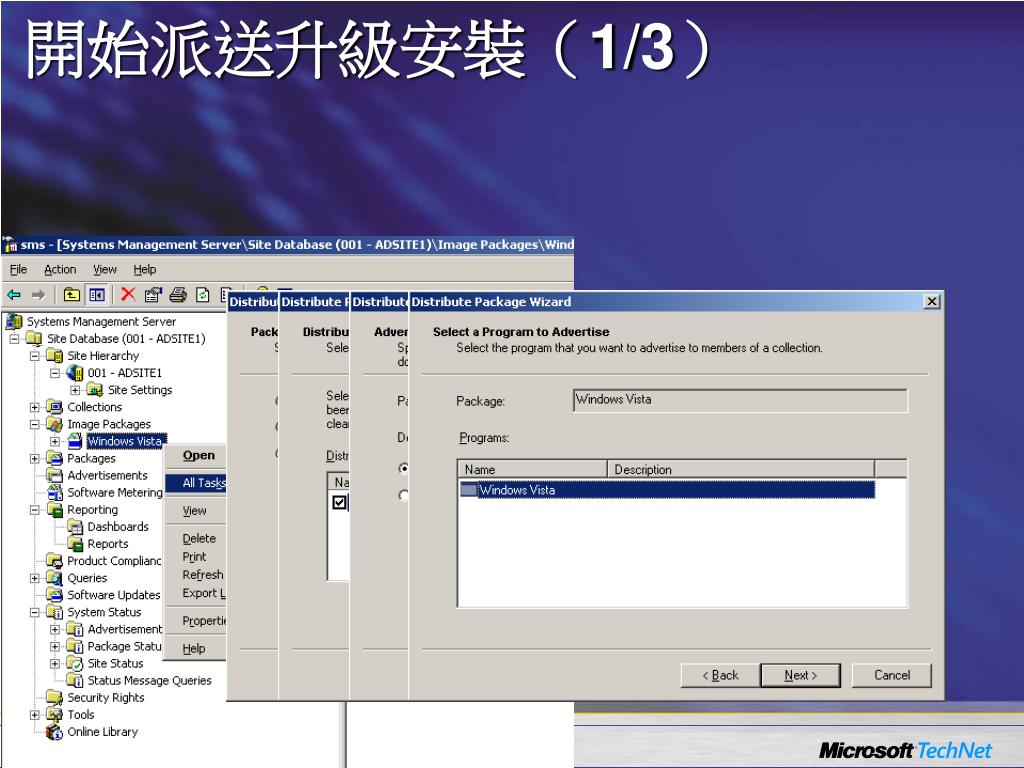Close the Distribute Package Wizard dialog
The image size is (1024, 768).
click(x=933, y=301)
